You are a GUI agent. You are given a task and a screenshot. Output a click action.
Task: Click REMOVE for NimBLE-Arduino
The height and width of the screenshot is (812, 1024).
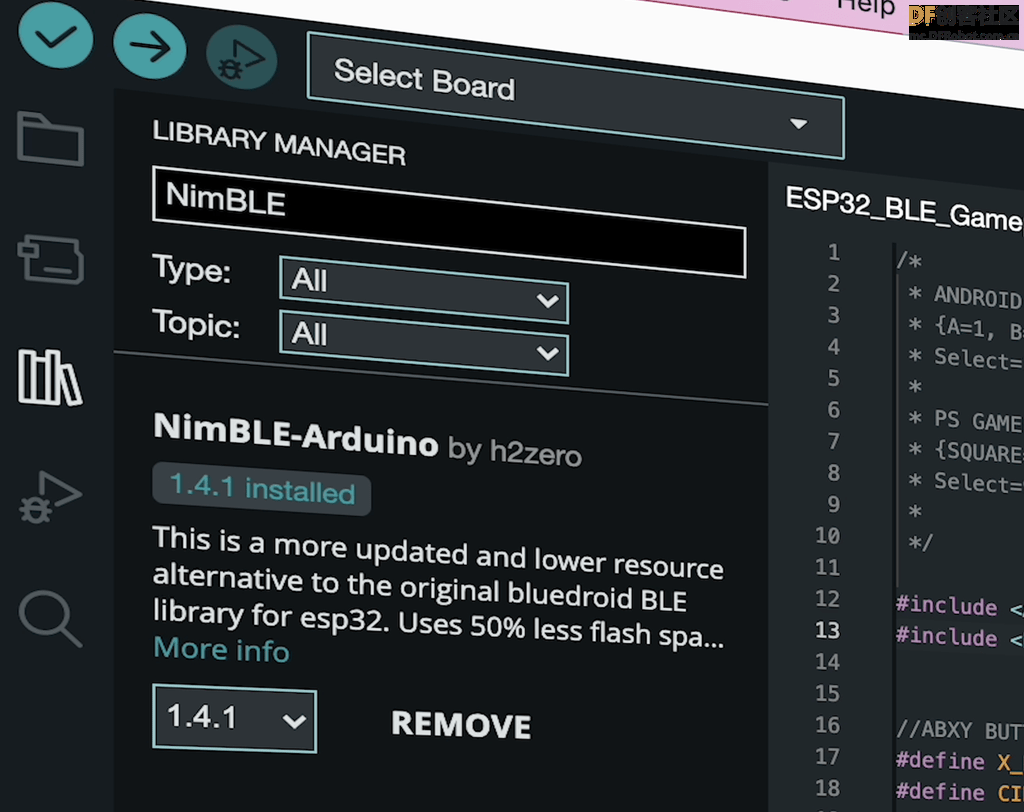(x=461, y=724)
